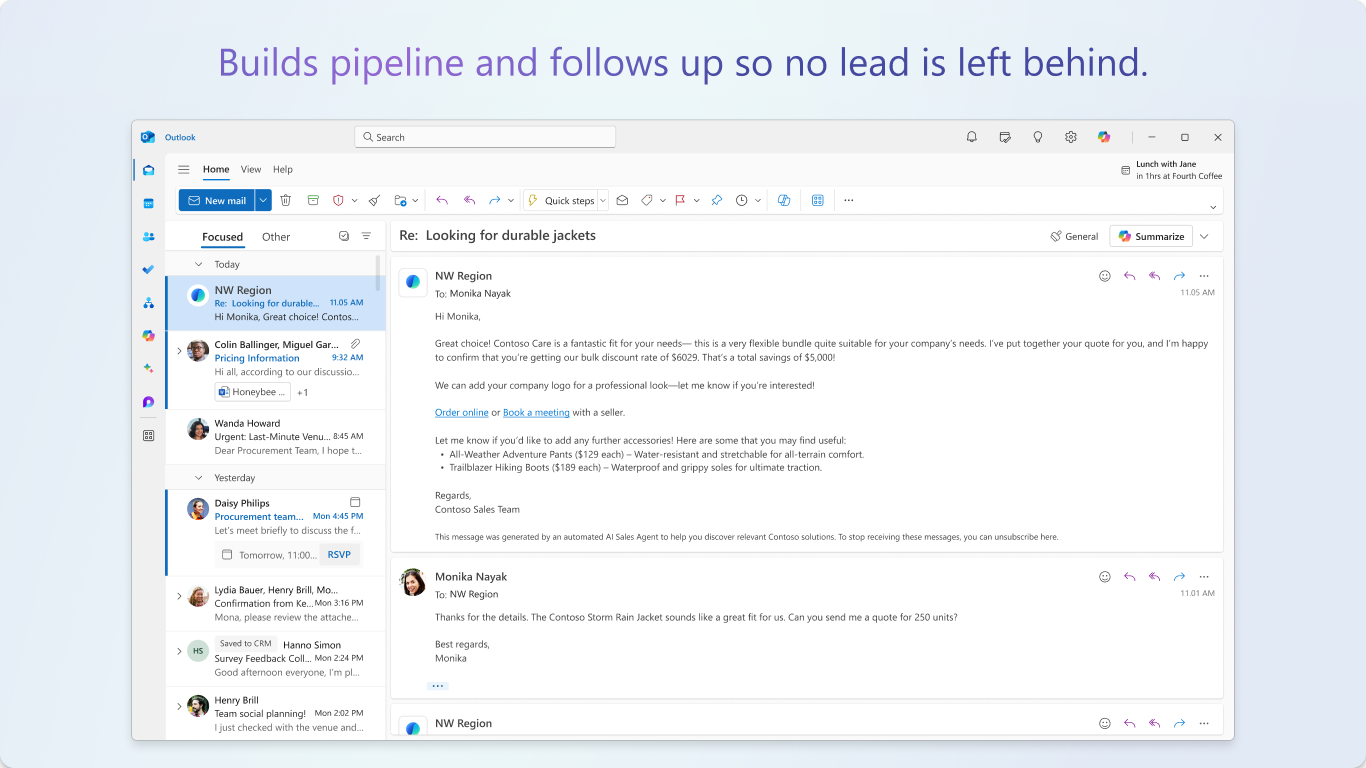Image resolution: width=1366 pixels, height=768 pixels.
Task: Click in the Search box
Action: pyautogui.click(x=485, y=137)
